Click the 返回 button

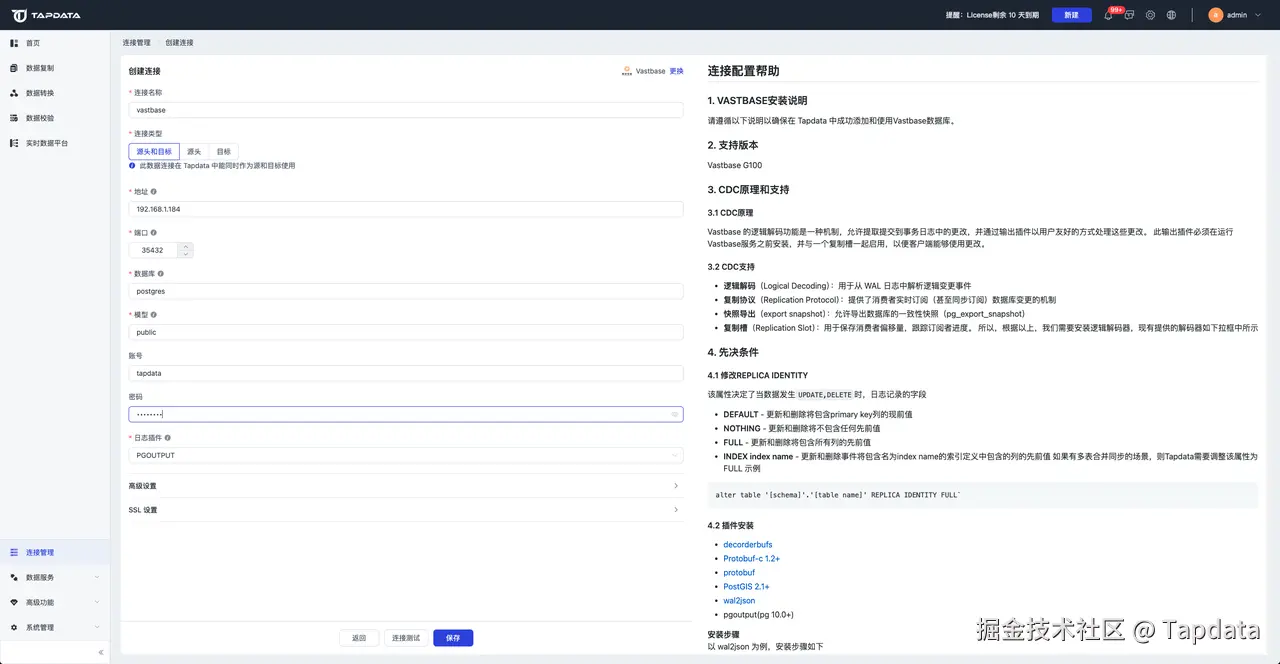[358, 638]
